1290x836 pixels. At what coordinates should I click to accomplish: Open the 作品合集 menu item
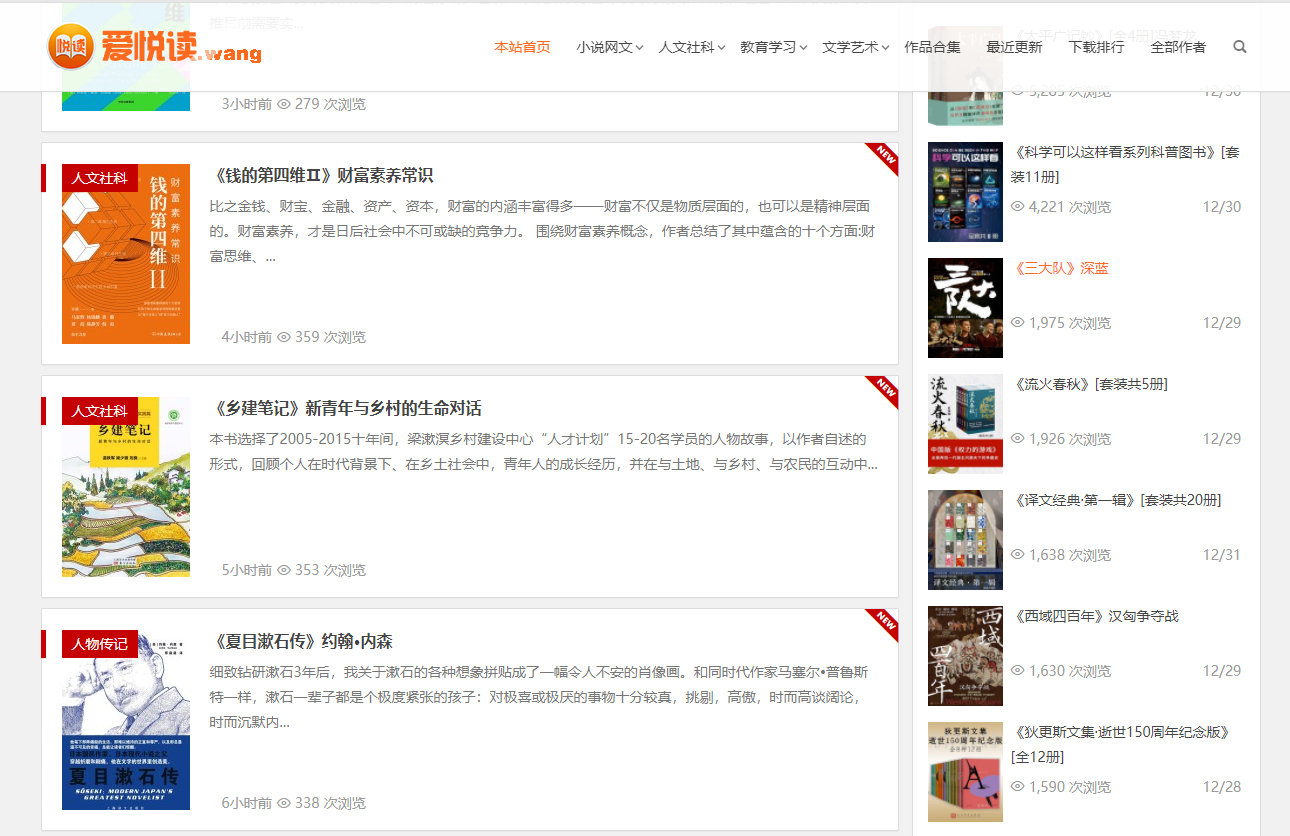pos(932,47)
